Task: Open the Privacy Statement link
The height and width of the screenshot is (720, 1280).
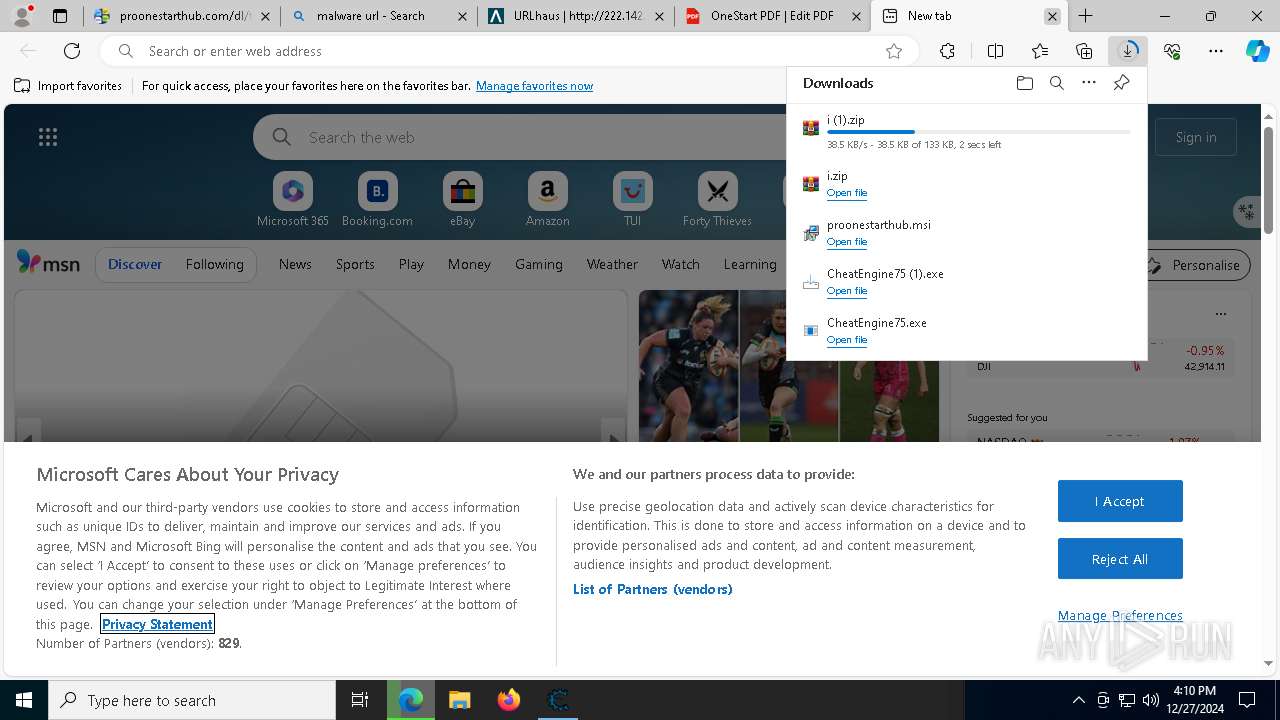Action: pyautogui.click(x=157, y=624)
